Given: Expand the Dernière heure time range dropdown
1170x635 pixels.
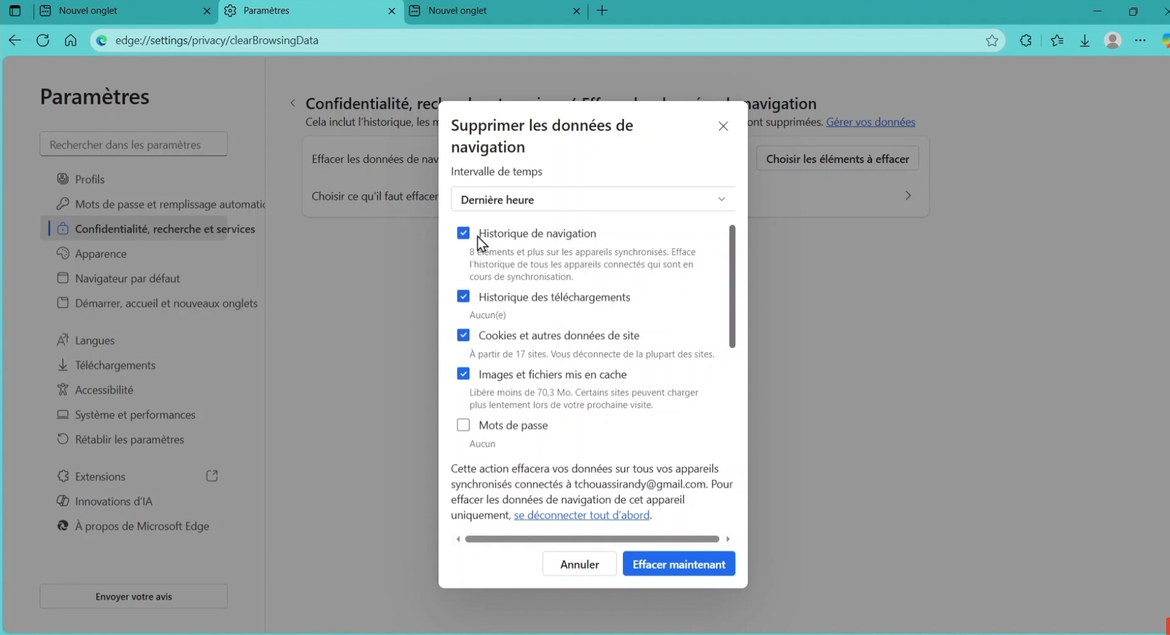Looking at the screenshot, I should 593,199.
